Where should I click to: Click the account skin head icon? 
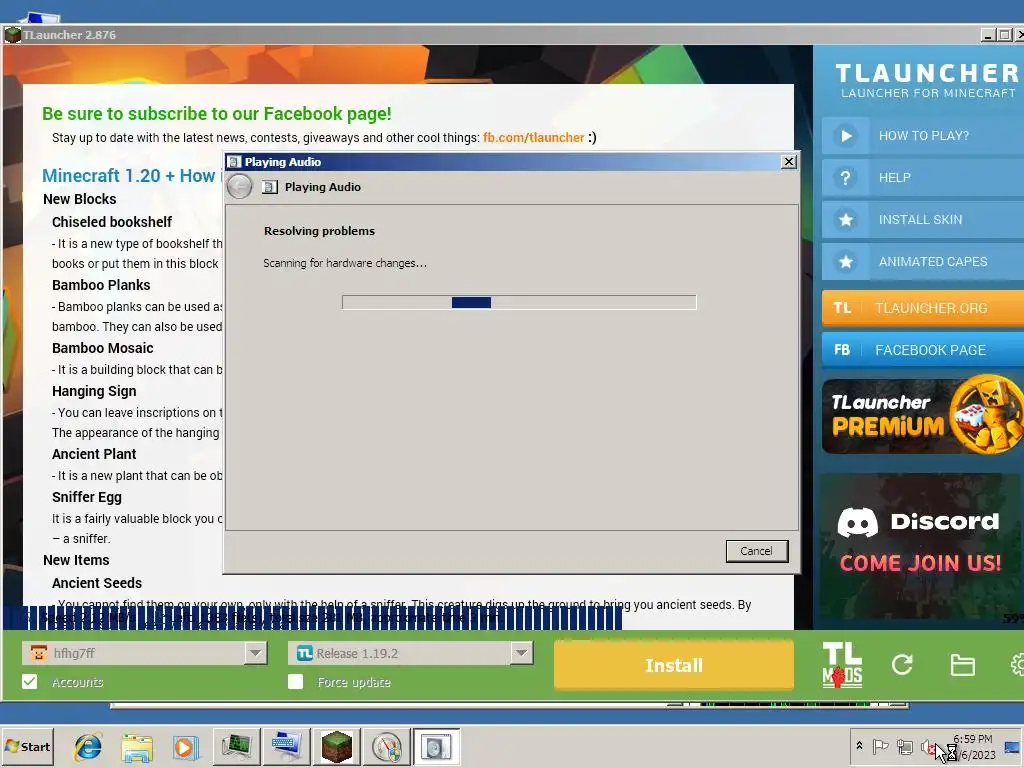coord(39,652)
